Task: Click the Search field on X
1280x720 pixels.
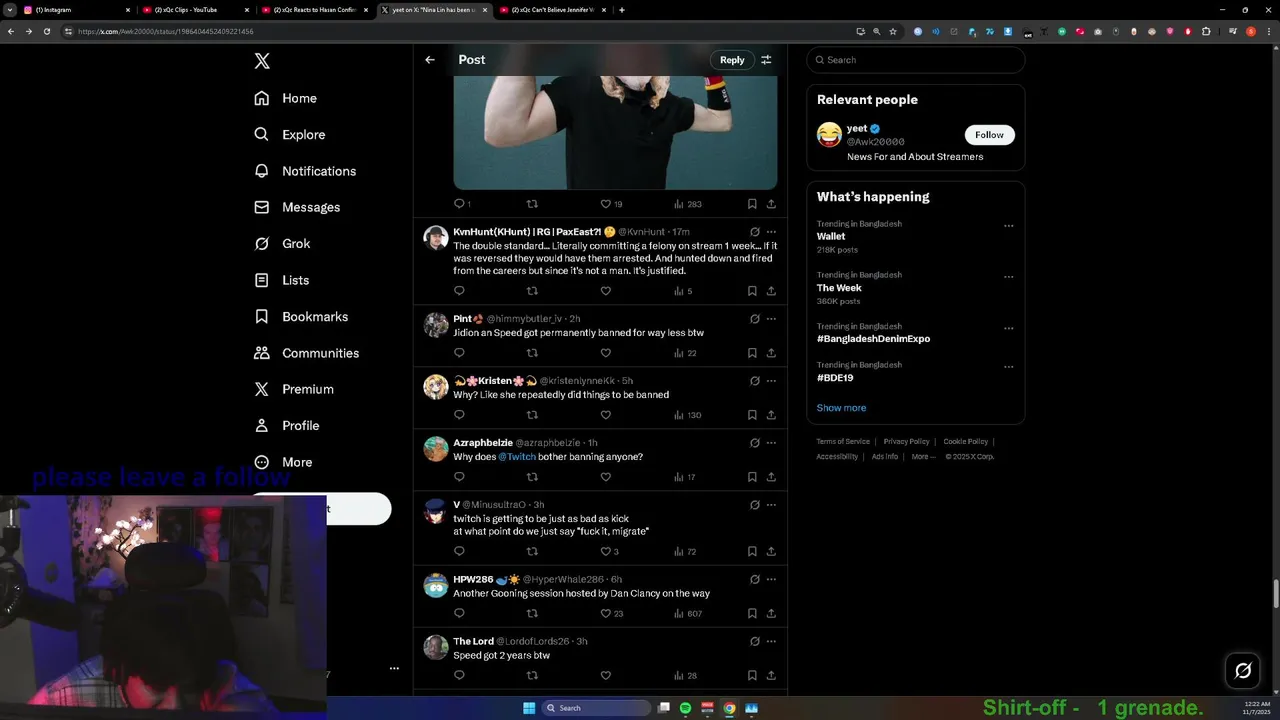Action: (916, 60)
